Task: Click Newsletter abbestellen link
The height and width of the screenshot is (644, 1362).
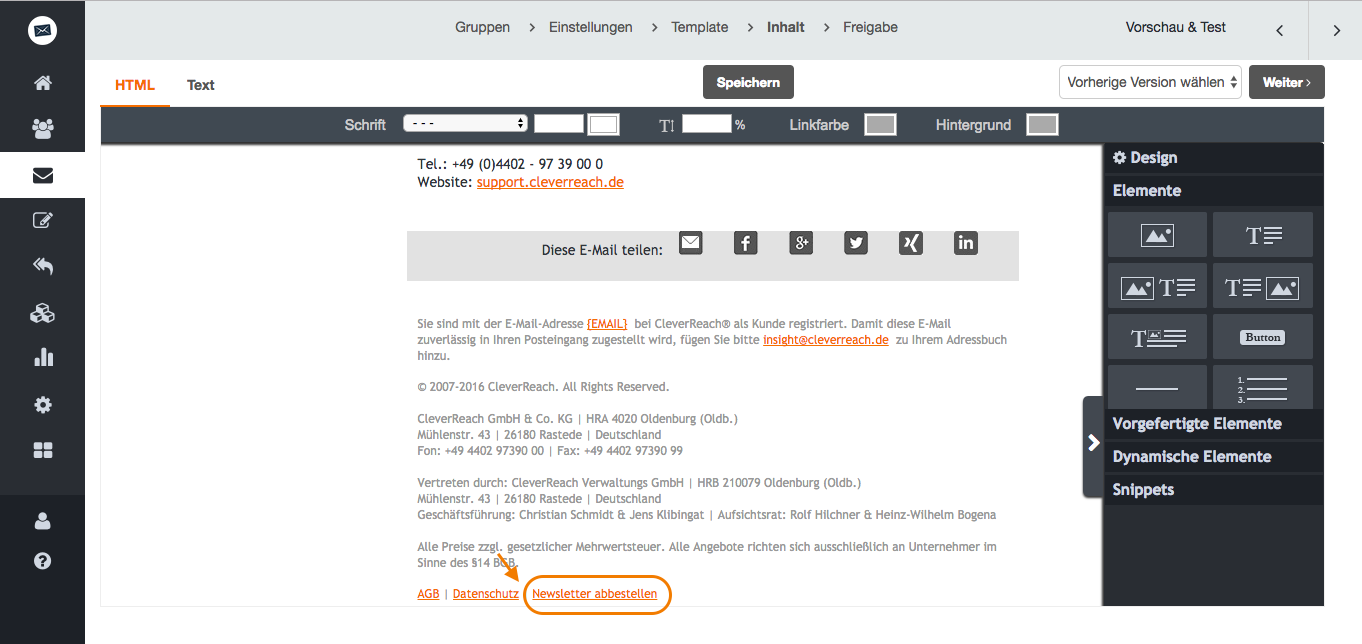Action: (595, 594)
